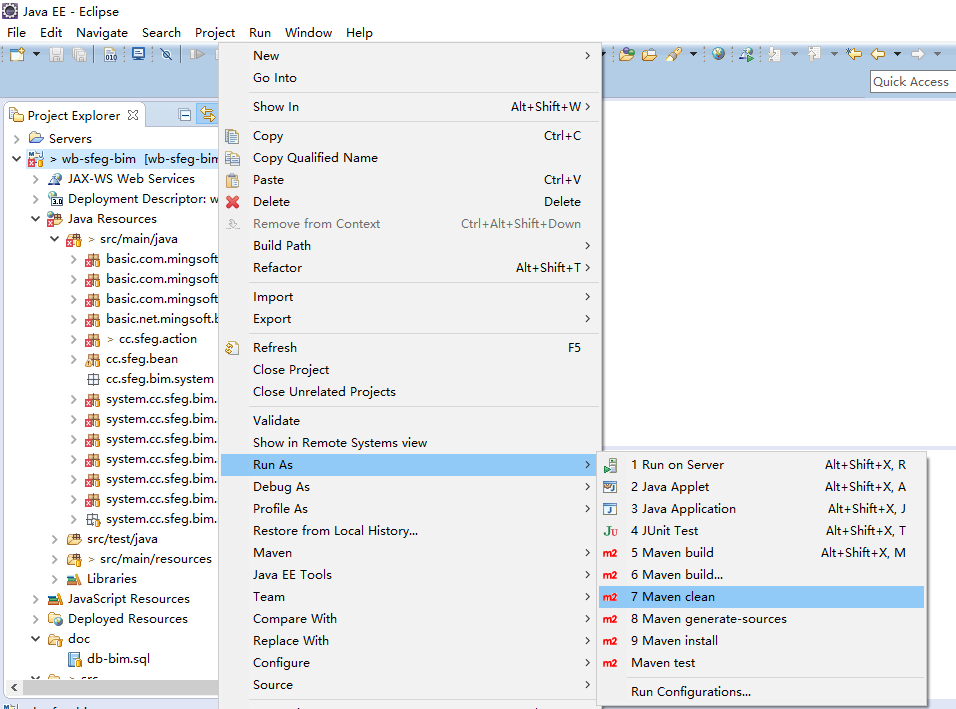Open the Web Browser globe icon
The height and width of the screenshot is (709, 956).
coord(718,54)
